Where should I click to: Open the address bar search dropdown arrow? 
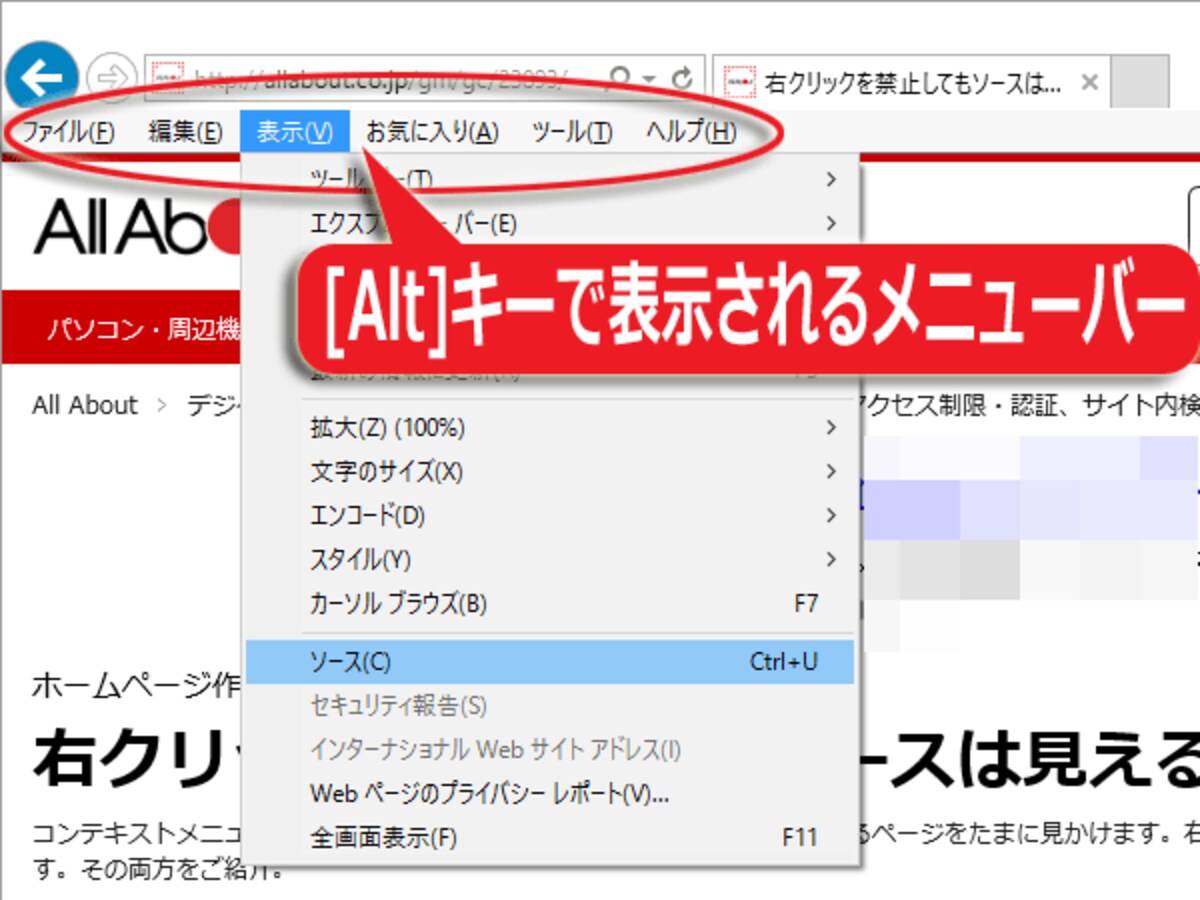(x=649, y=79)
